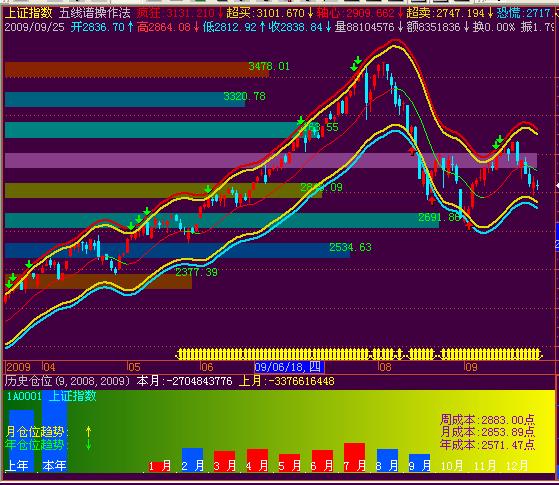The height and width of the screenshot is (485, 559).
Task: Click the green down arrow above September candles
Action: (x=498, y=142)
